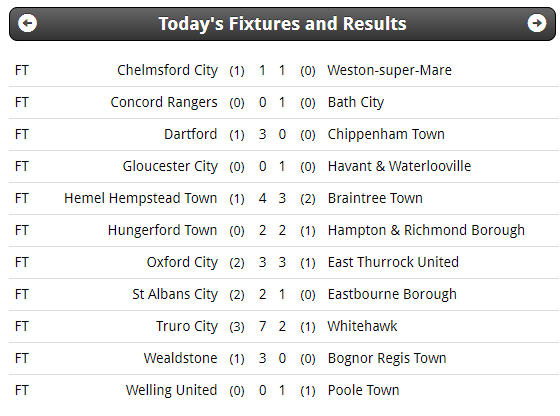Viewport: 560px width, 416px height.
Task: Select Oxford City team name
Action: point(182,262)
